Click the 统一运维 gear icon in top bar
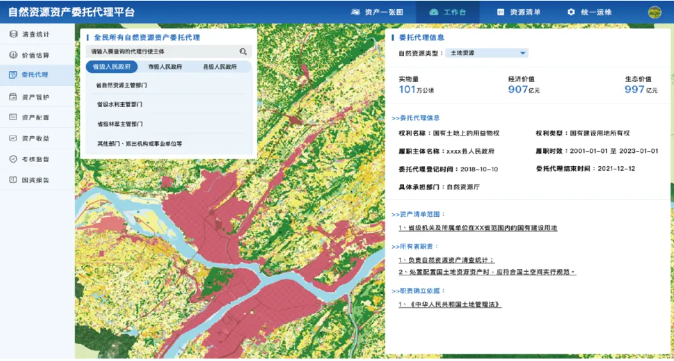Screen dimensions: 674x361 (571, 12)
